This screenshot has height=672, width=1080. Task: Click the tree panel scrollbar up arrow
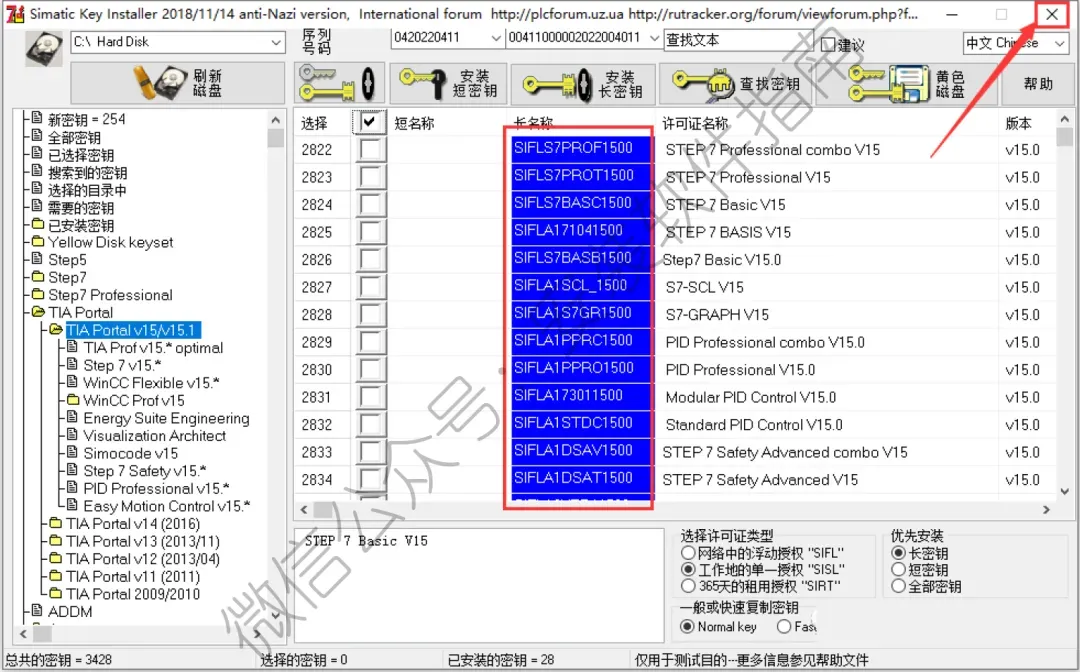276,119
